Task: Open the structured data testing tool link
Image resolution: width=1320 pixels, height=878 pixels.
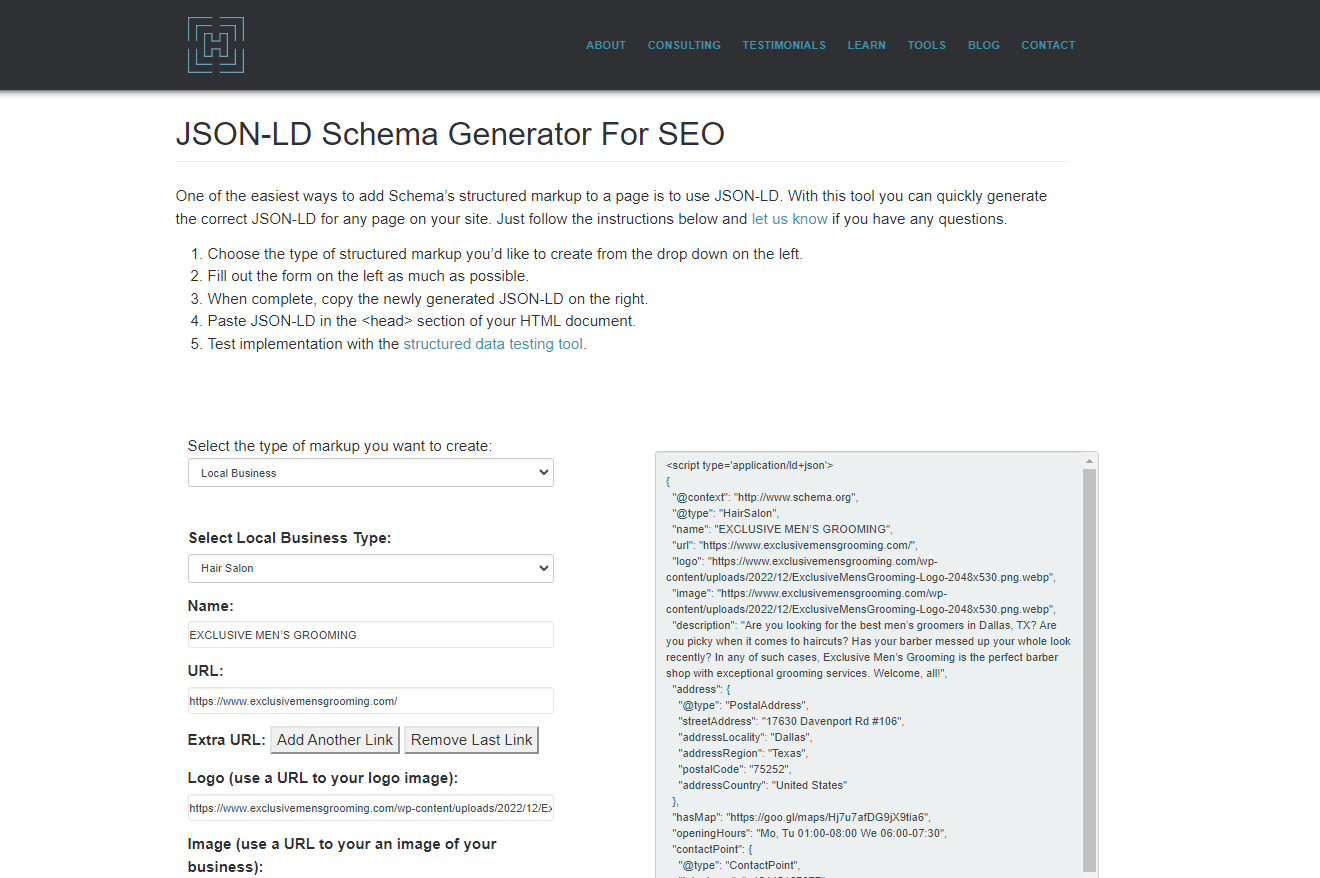Action: click(x=493, y=343)
